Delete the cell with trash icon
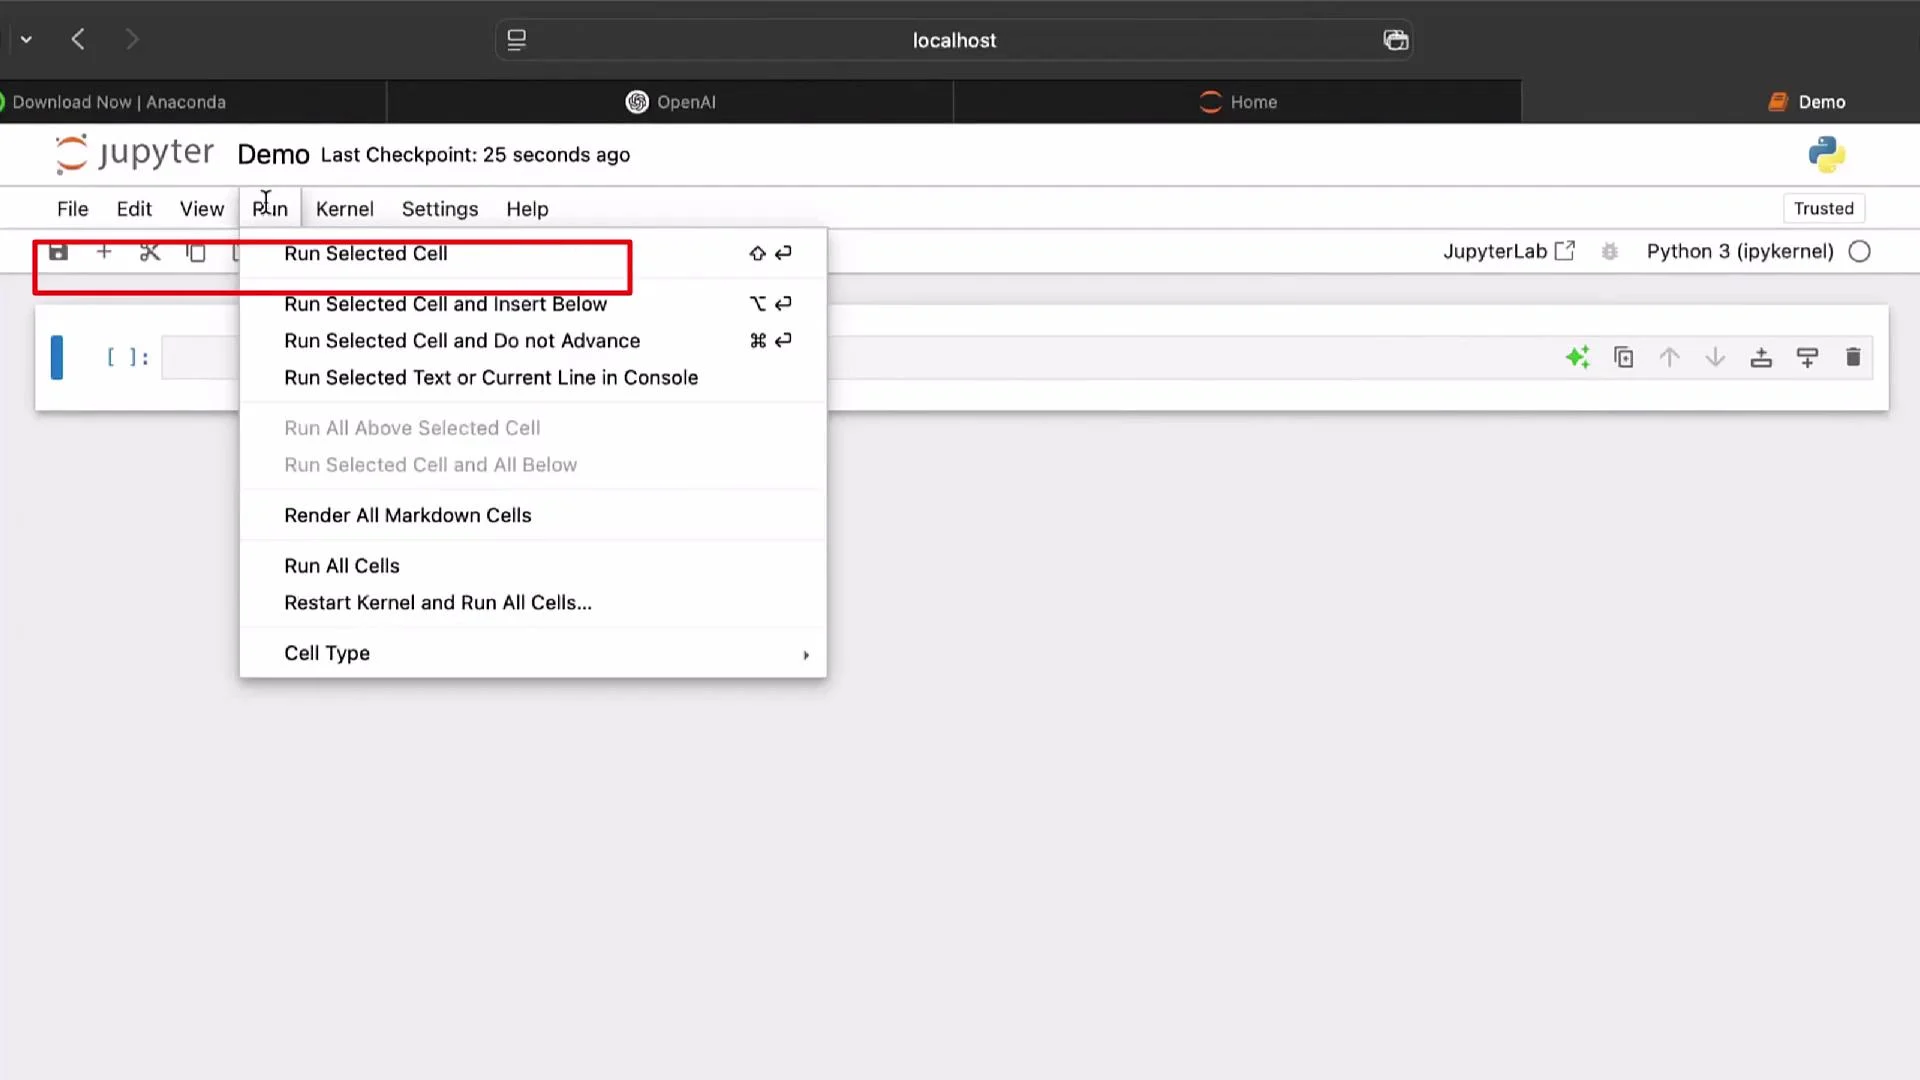The image size is (1920, 1080). tap(1853, 357)
